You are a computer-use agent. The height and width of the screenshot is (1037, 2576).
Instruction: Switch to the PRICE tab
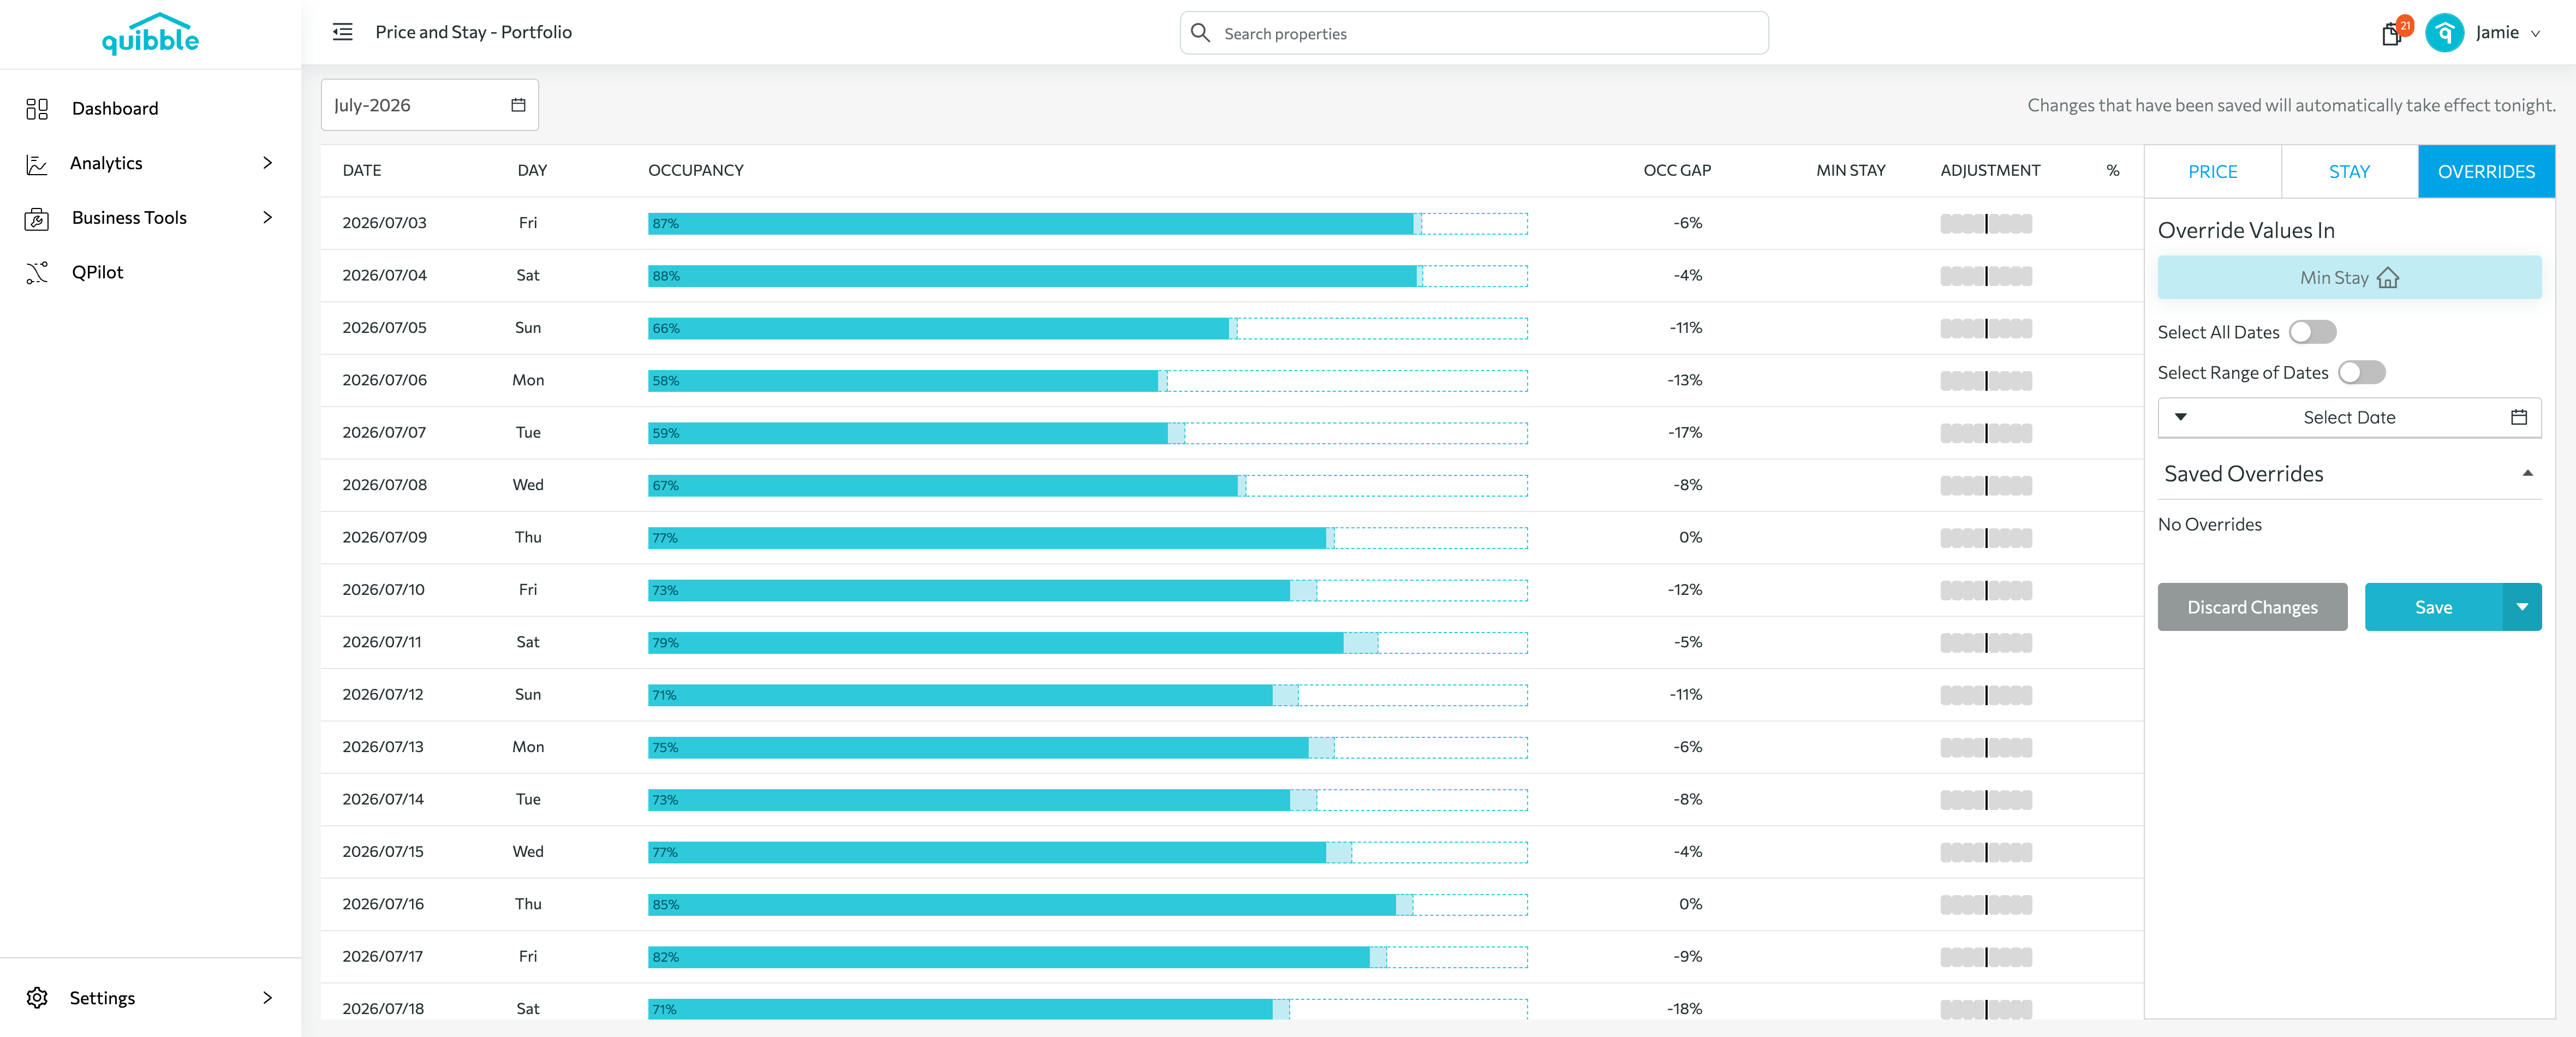pos(2212,172)
